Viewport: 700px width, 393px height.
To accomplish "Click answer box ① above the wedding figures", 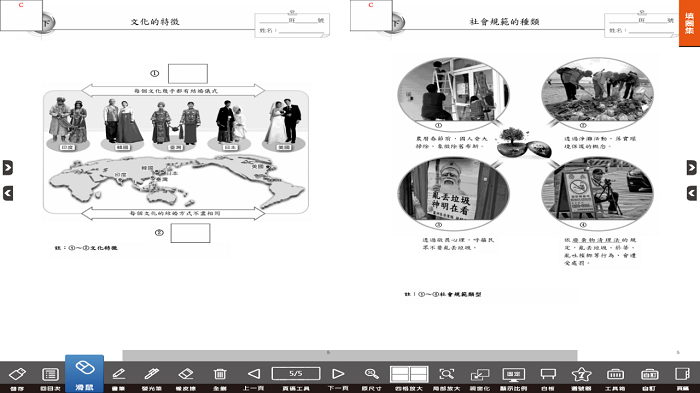I will tap(188, 74).
